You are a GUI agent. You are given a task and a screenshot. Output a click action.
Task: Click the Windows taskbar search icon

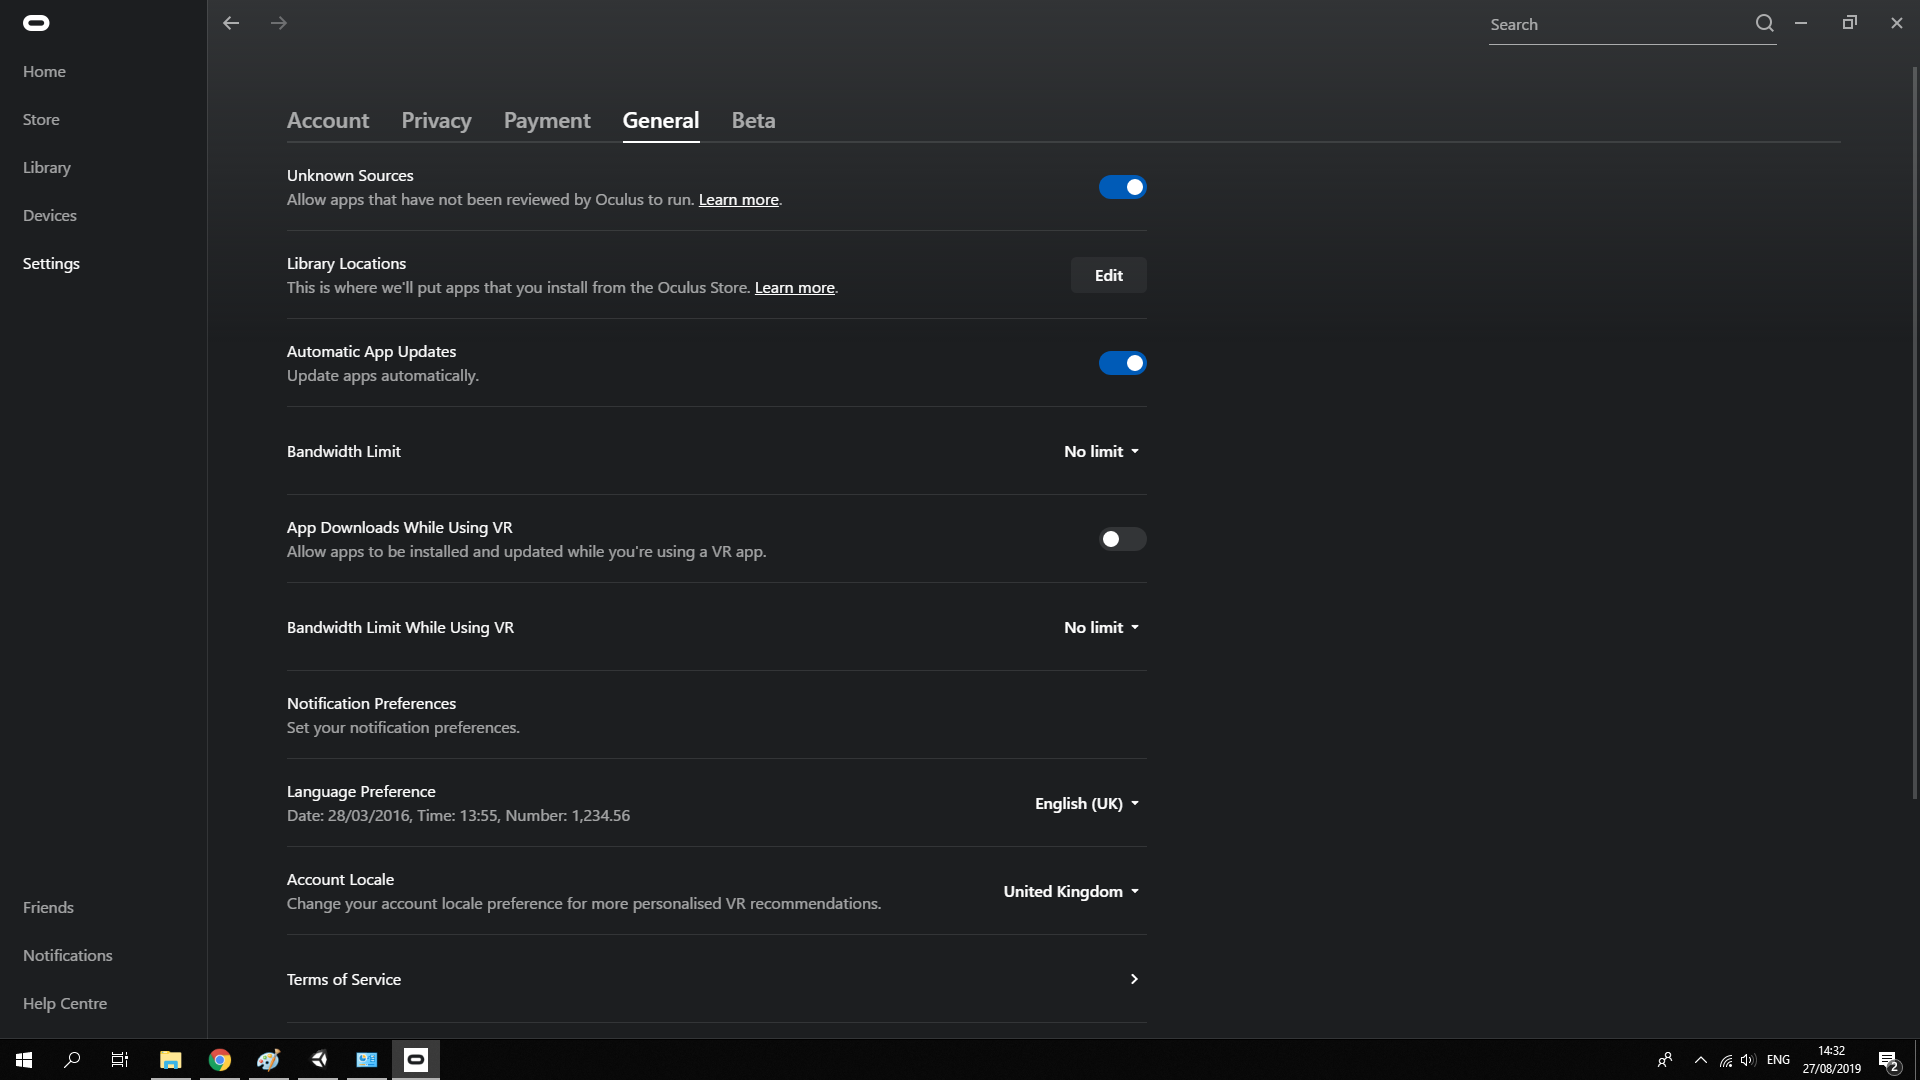[x=71, y=1059]
